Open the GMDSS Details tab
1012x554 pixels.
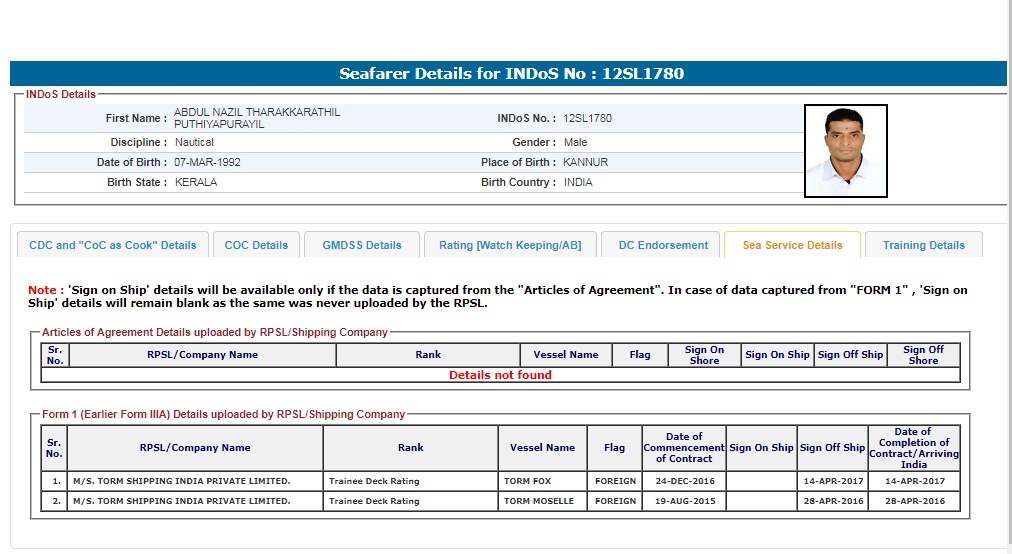[361, 245]
